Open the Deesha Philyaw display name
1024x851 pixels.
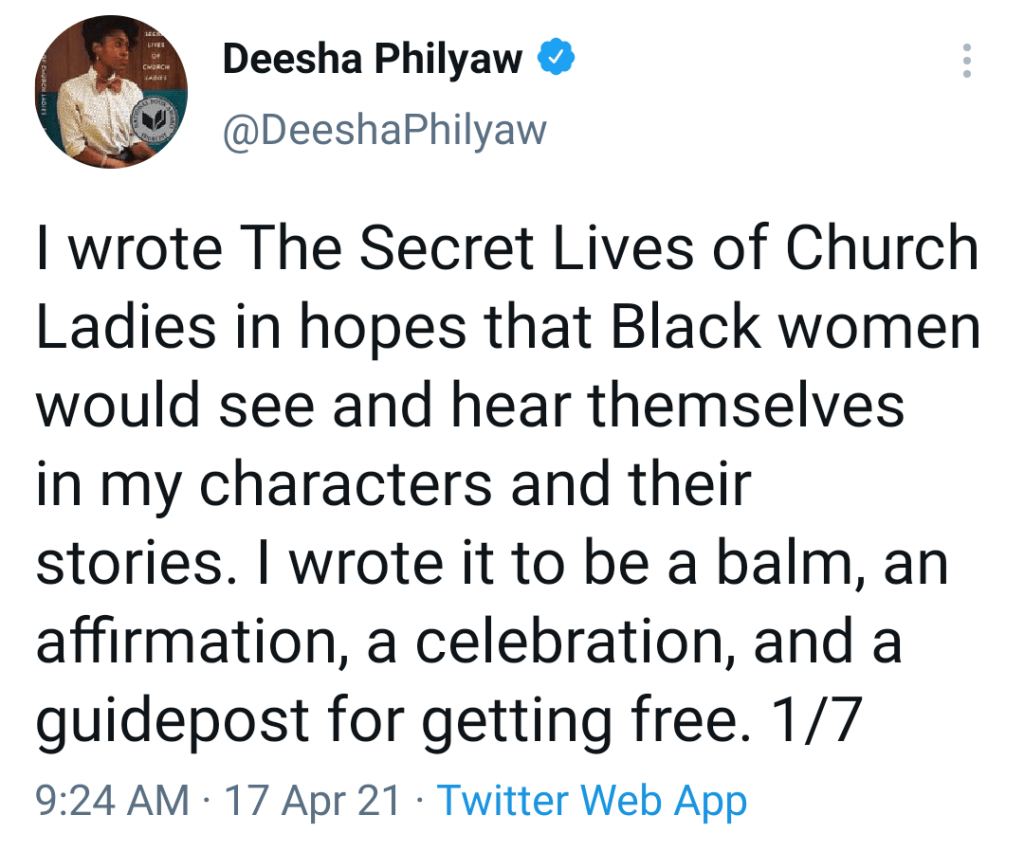point(372,61)
